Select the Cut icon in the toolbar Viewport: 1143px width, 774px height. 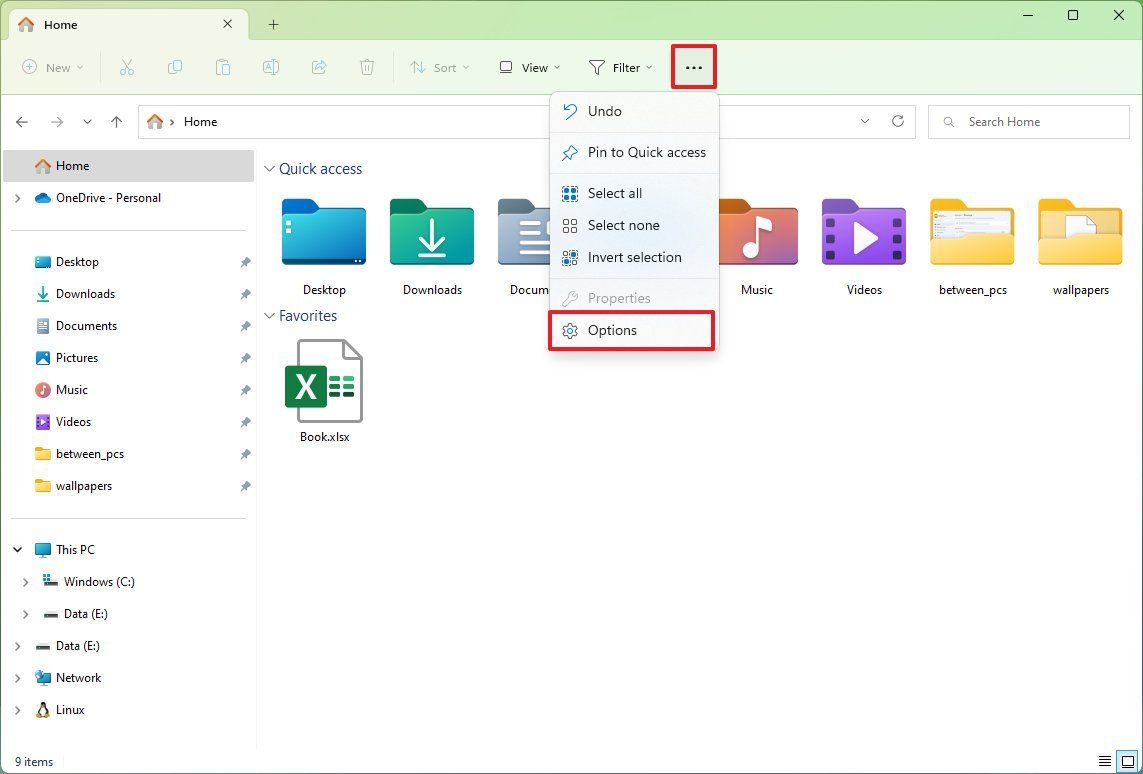click(126, 67)
